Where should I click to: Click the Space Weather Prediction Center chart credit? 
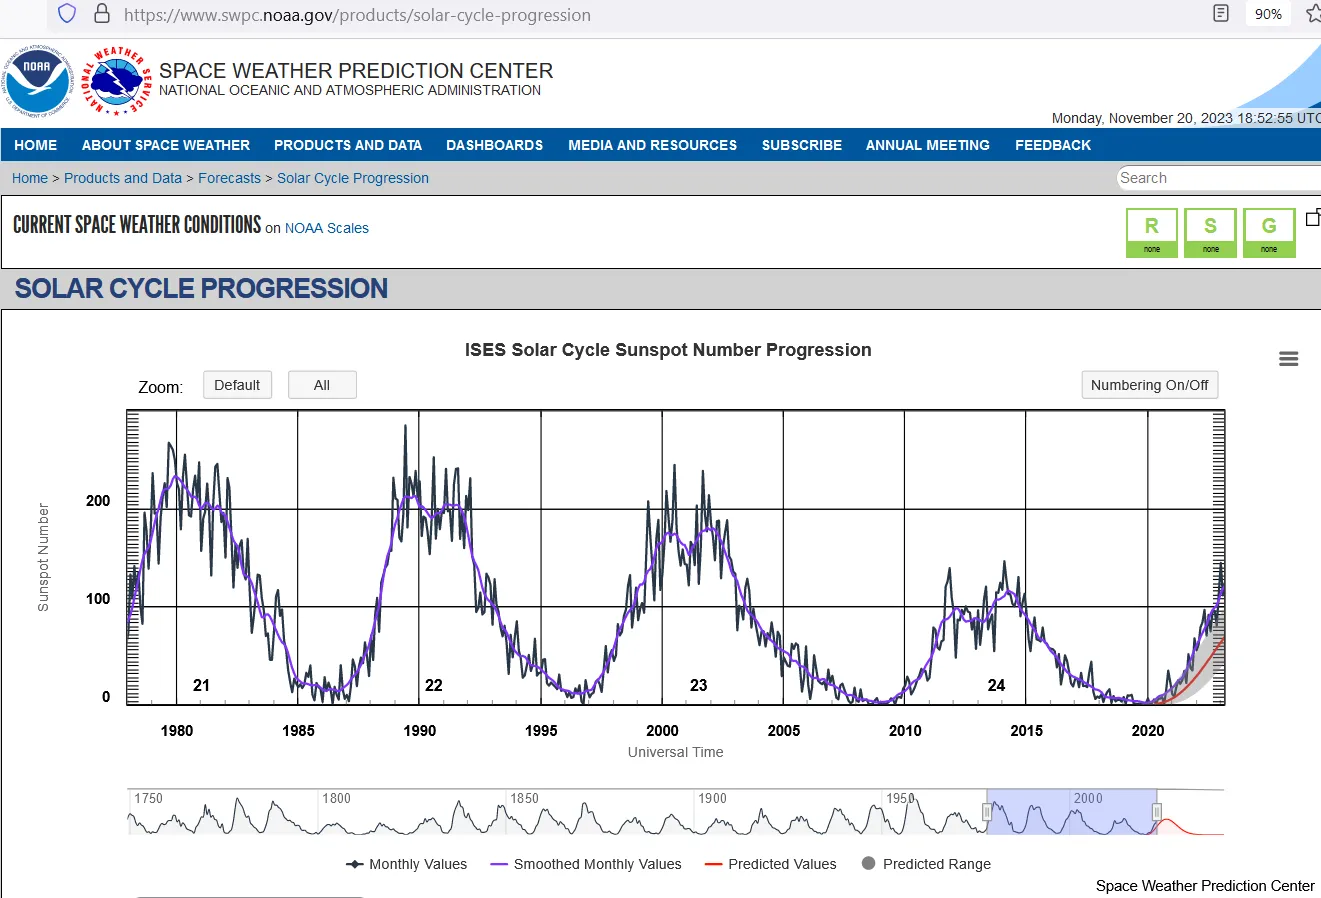[x=1205, y=886]
